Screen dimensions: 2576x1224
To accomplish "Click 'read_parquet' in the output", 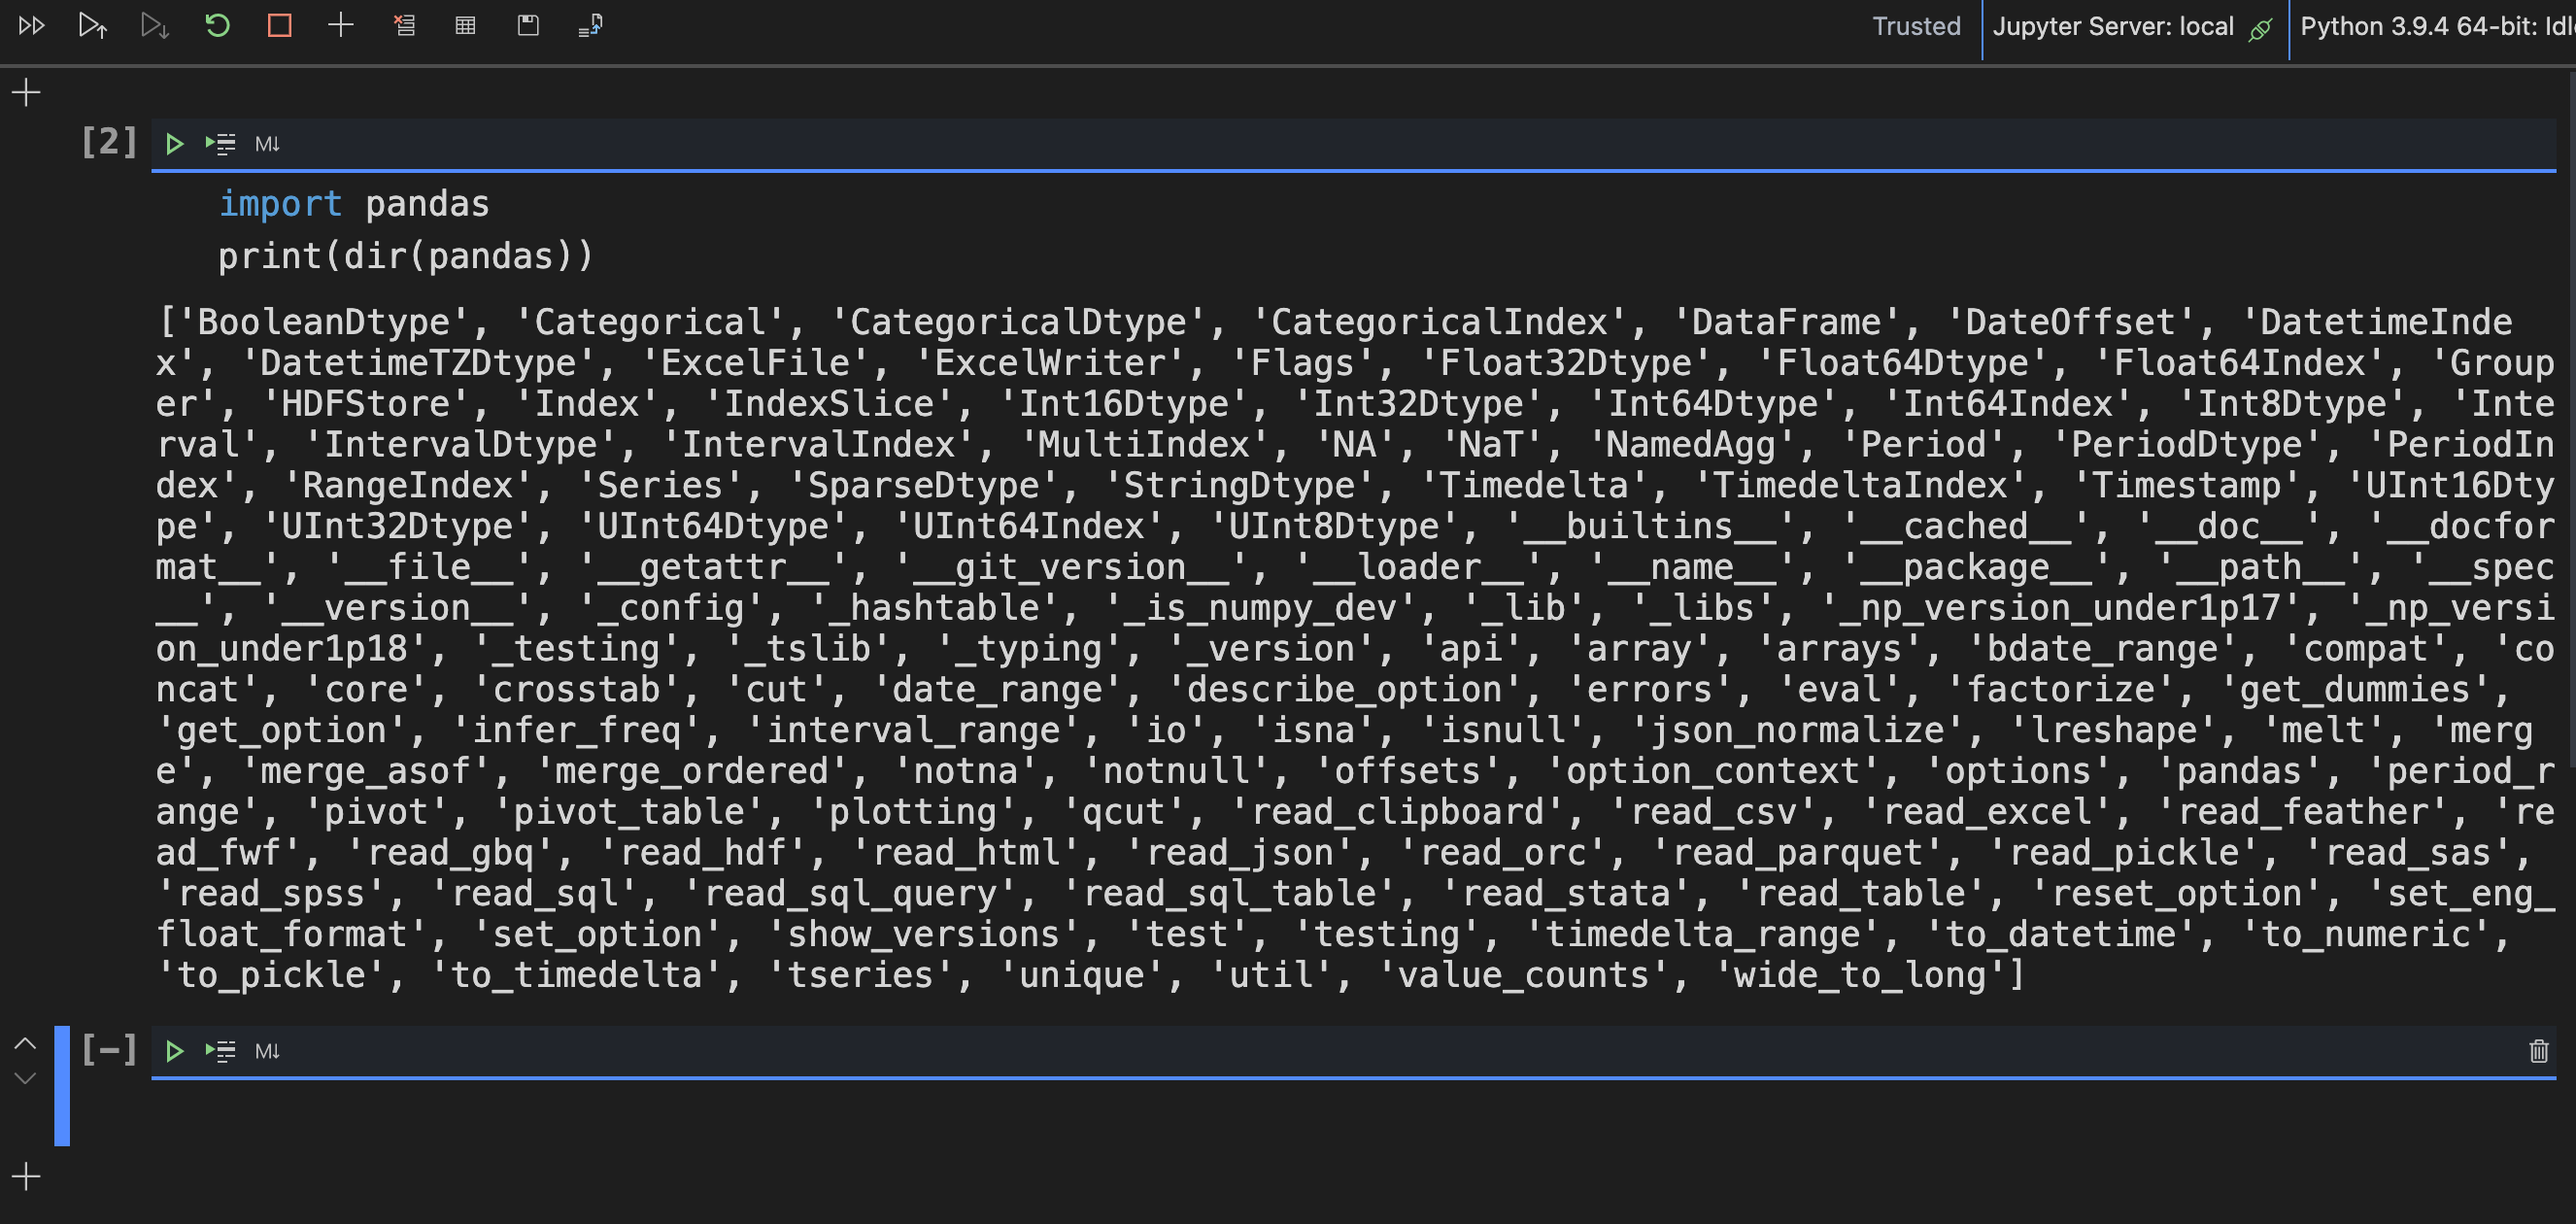I will coord(1798,853).
